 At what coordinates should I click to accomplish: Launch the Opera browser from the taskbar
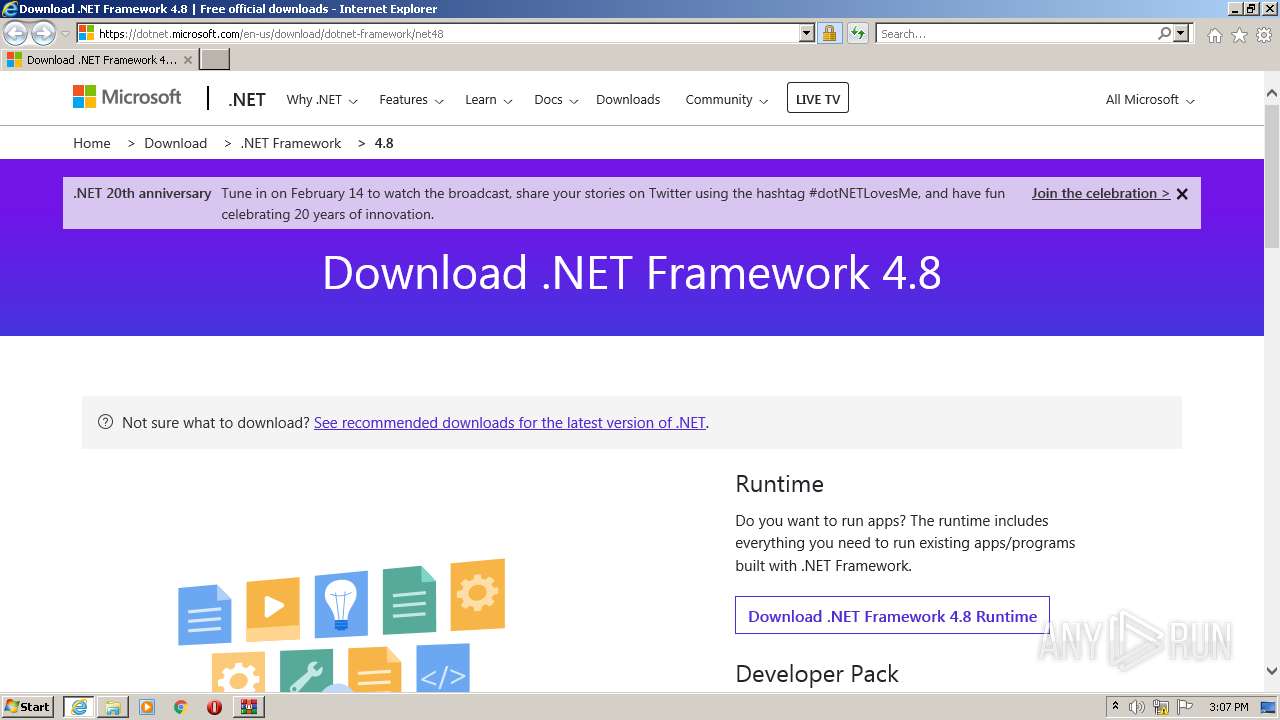click(x=214, y=707)
